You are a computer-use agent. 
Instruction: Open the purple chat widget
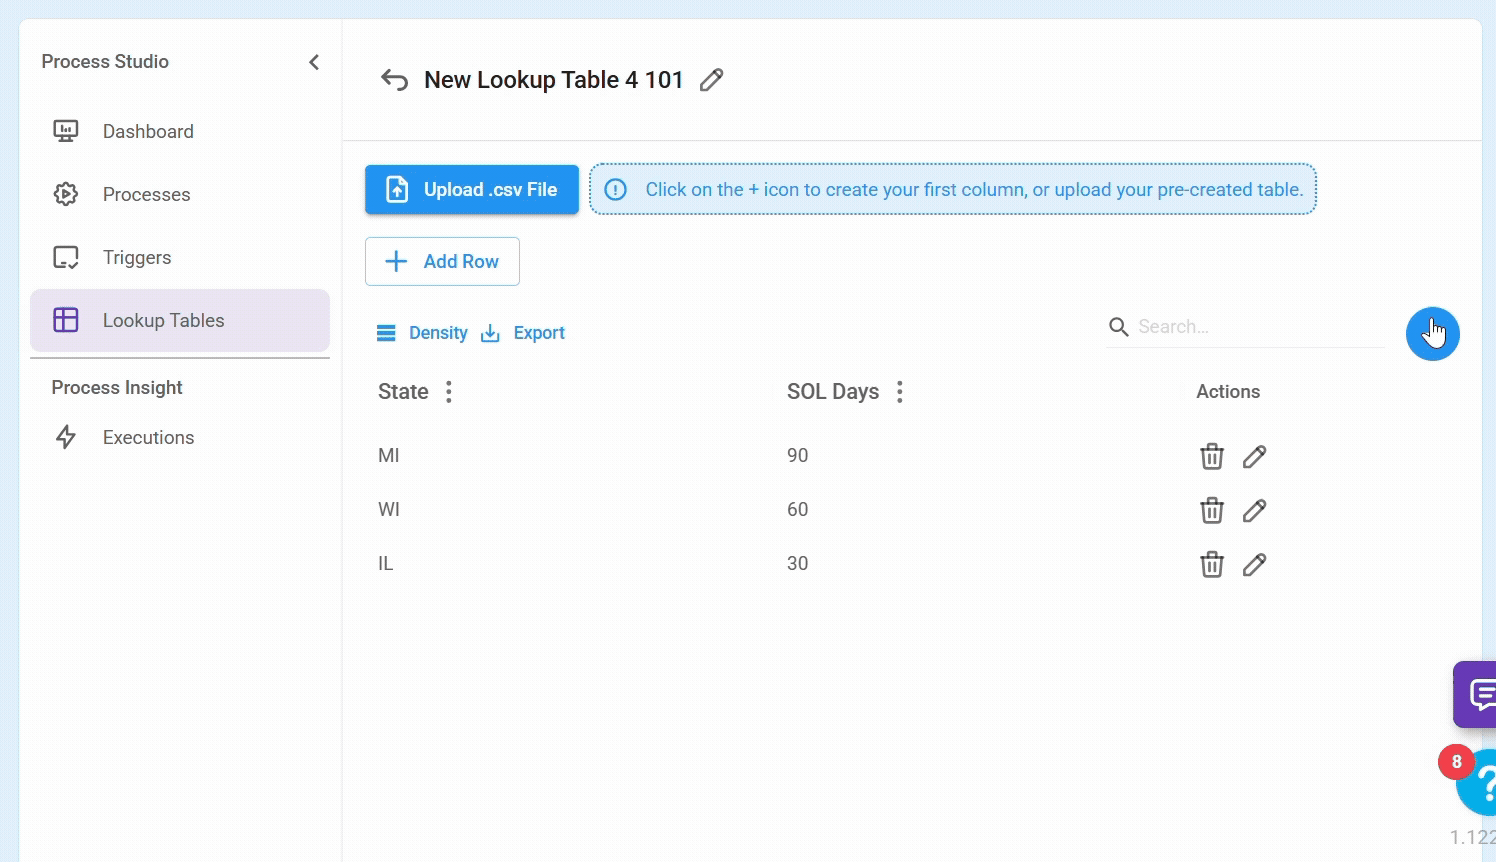[1476, 693]
